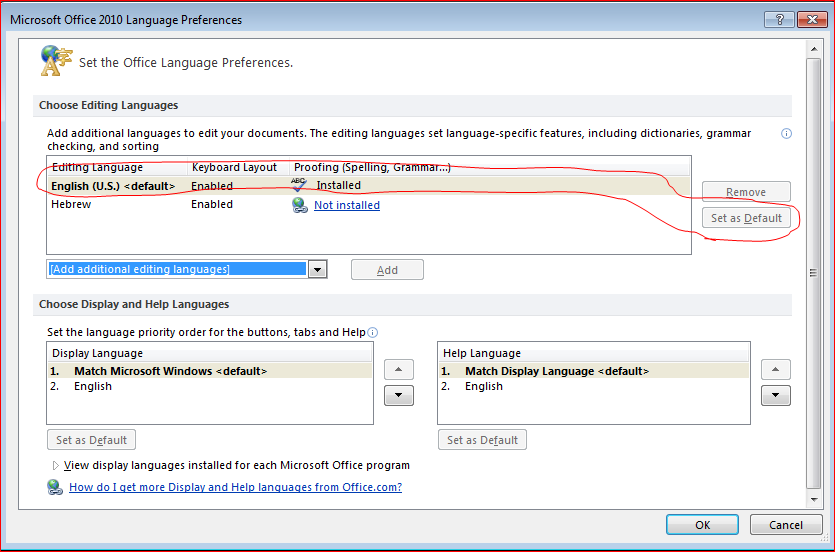Close the Language Preferences dialog
The image size is (835, 552).
coord(812,20)
